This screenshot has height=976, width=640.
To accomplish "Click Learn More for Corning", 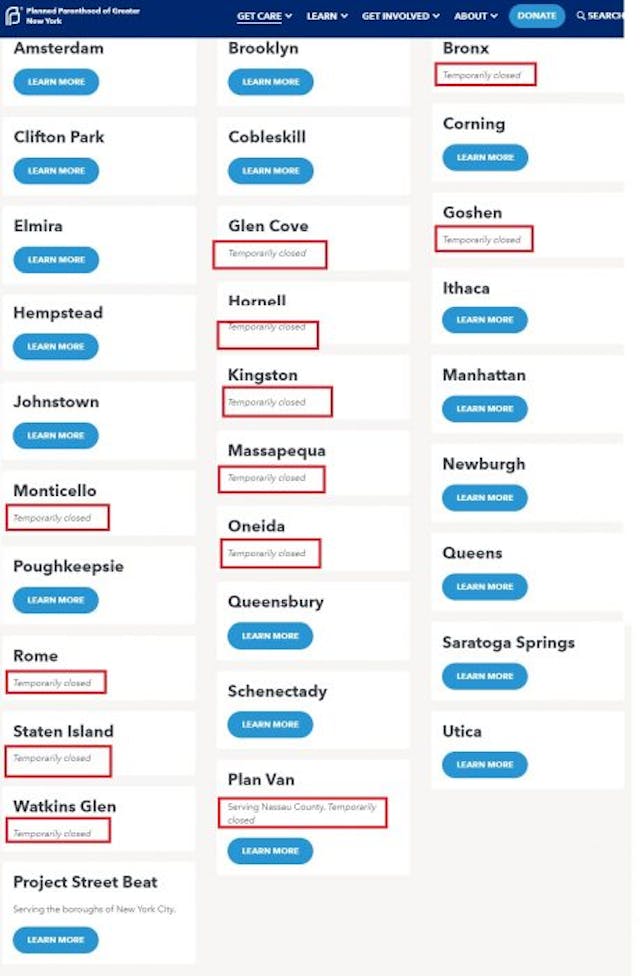I will pyautogui.click(x=485, y=157).
